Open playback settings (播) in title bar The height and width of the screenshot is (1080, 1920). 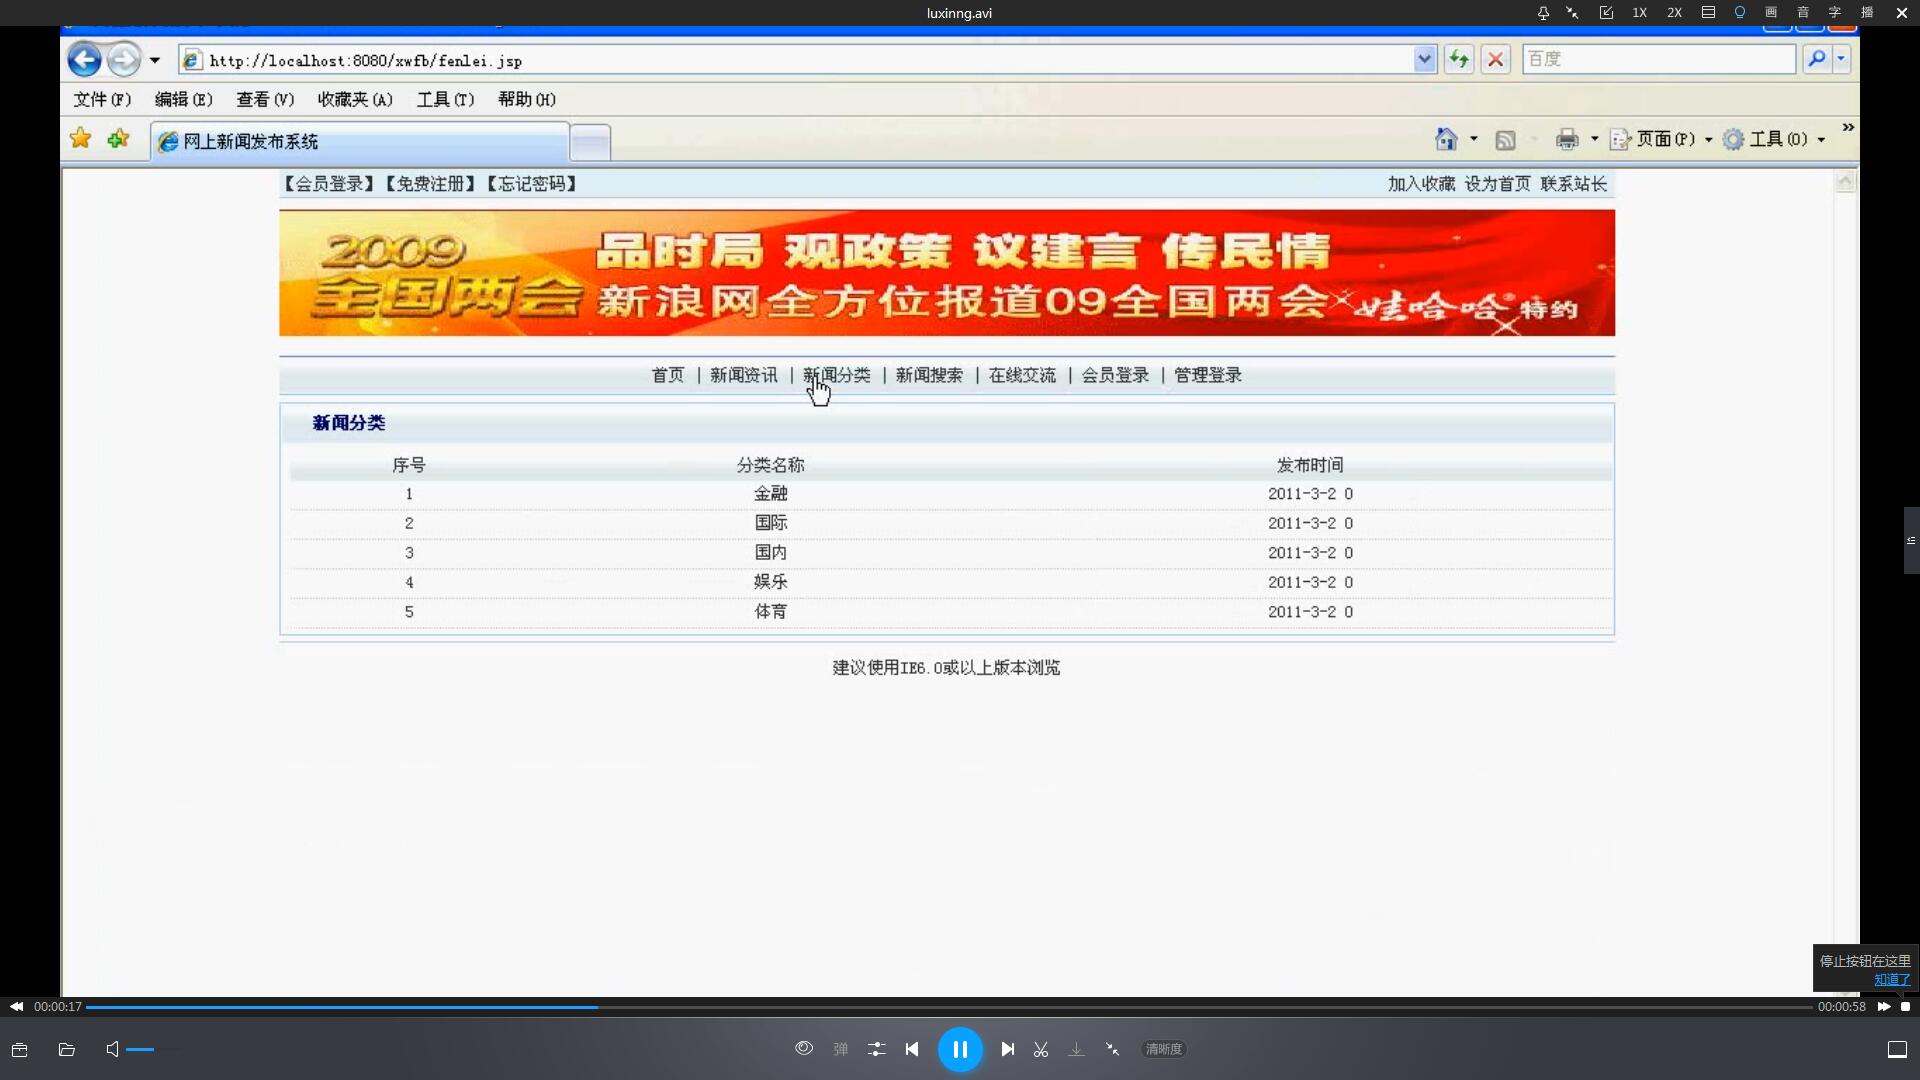1867,13
